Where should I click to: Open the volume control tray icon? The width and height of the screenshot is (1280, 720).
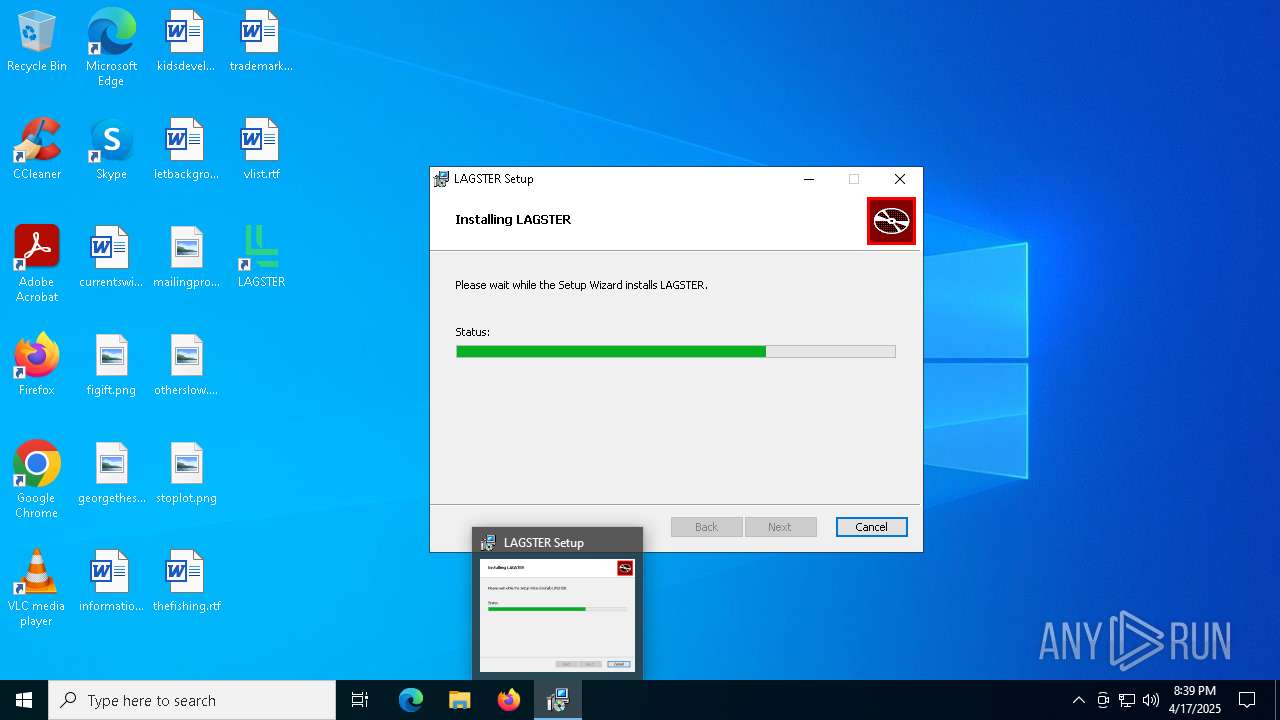click(x=1151, y=700)
